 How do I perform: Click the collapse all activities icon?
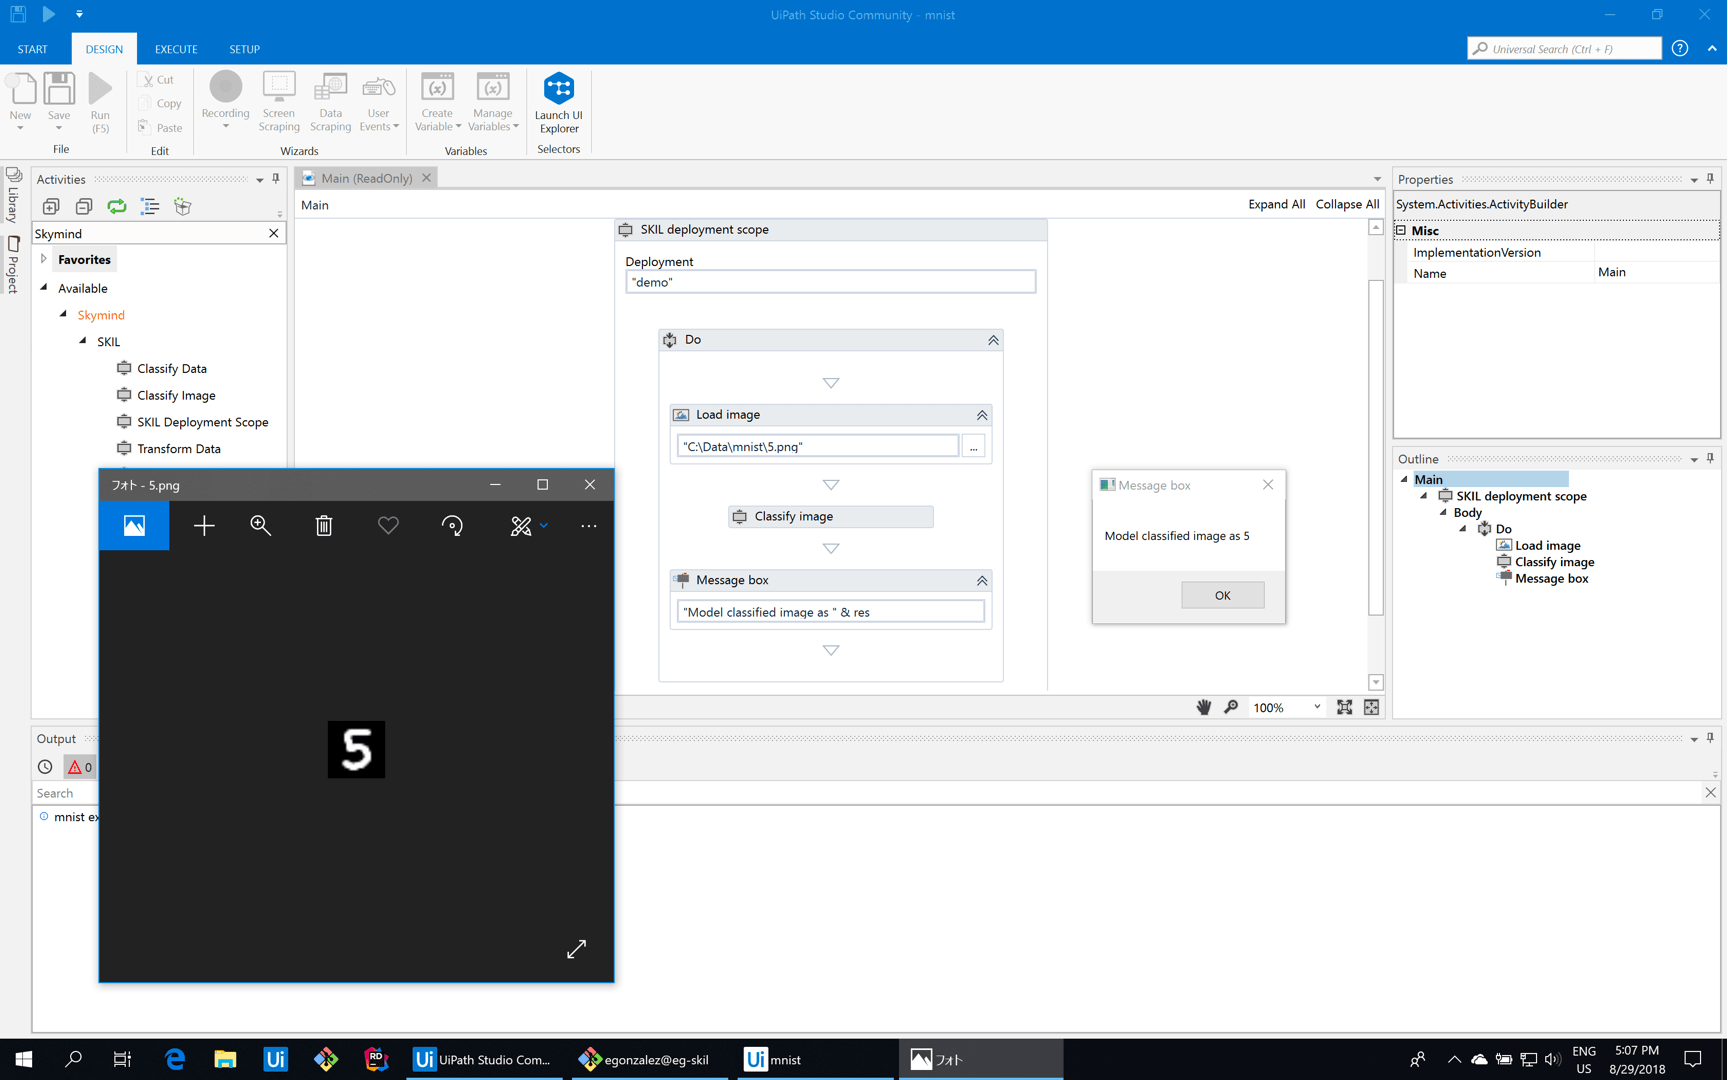click(84, 206)
